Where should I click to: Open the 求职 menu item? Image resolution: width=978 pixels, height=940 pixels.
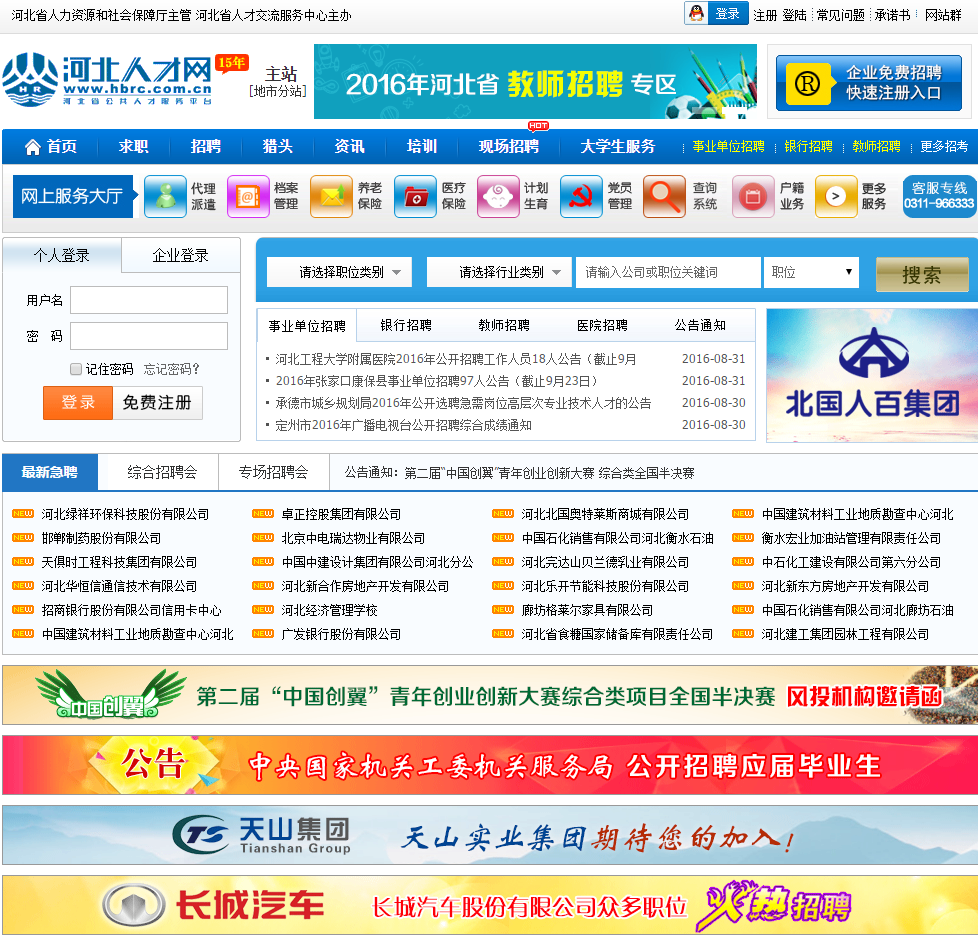coord(133,147)
